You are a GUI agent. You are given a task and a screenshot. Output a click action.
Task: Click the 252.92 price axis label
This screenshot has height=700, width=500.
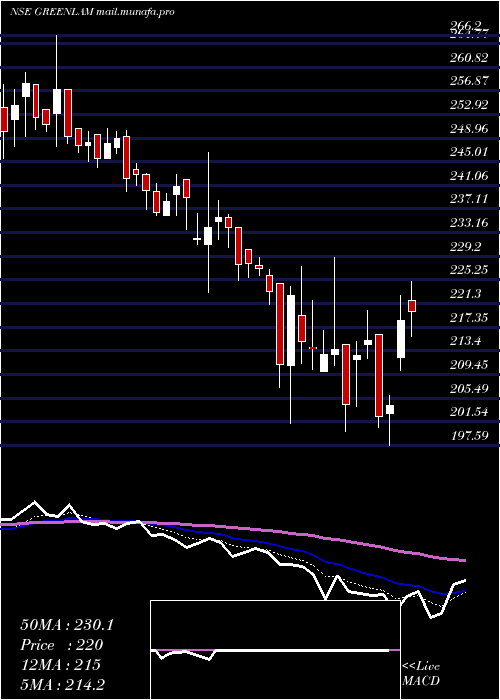[471, 104]
